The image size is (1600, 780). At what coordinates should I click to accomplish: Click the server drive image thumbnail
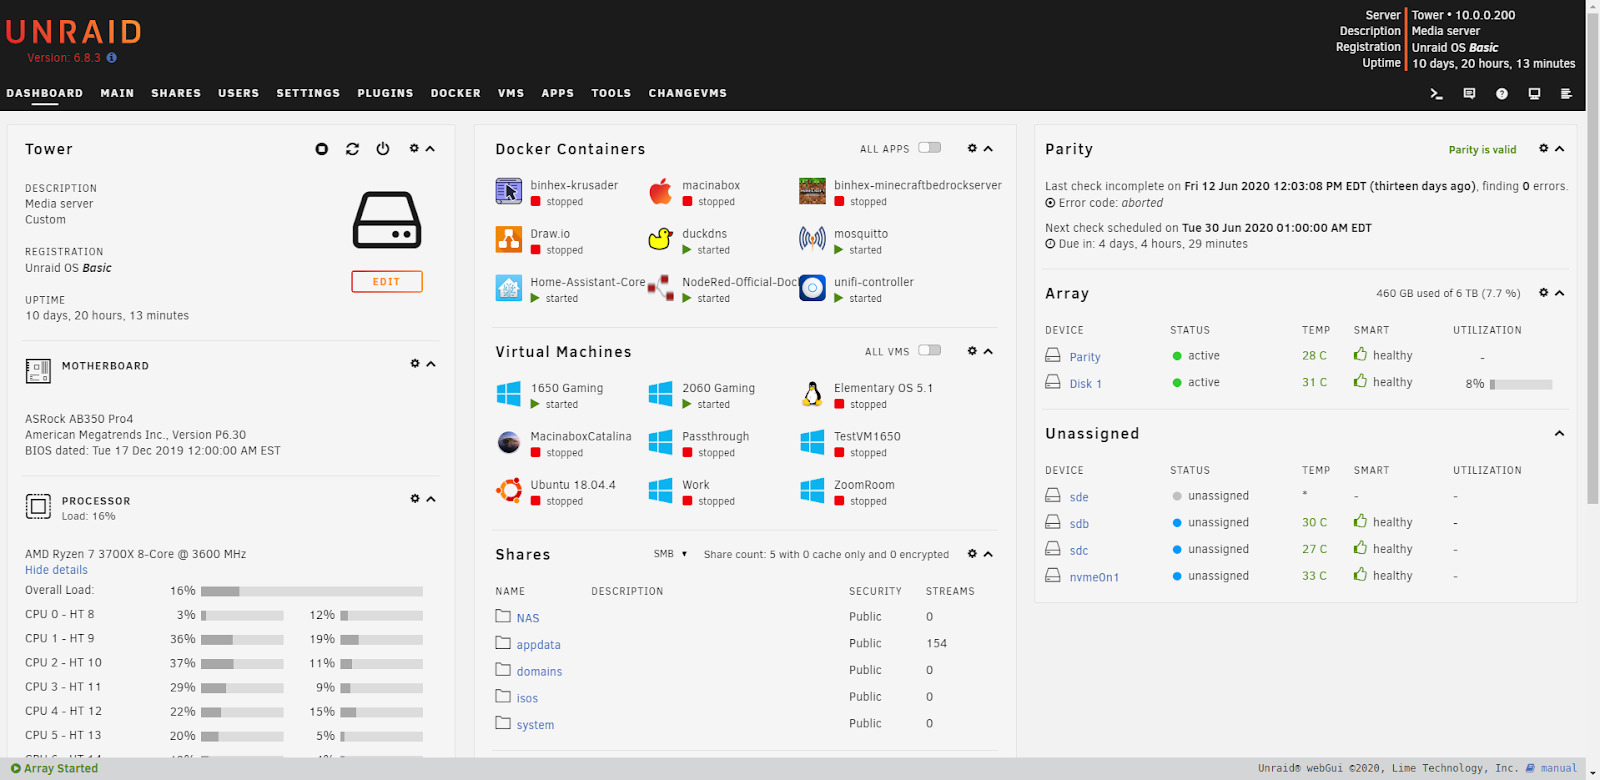pos(387,220)
